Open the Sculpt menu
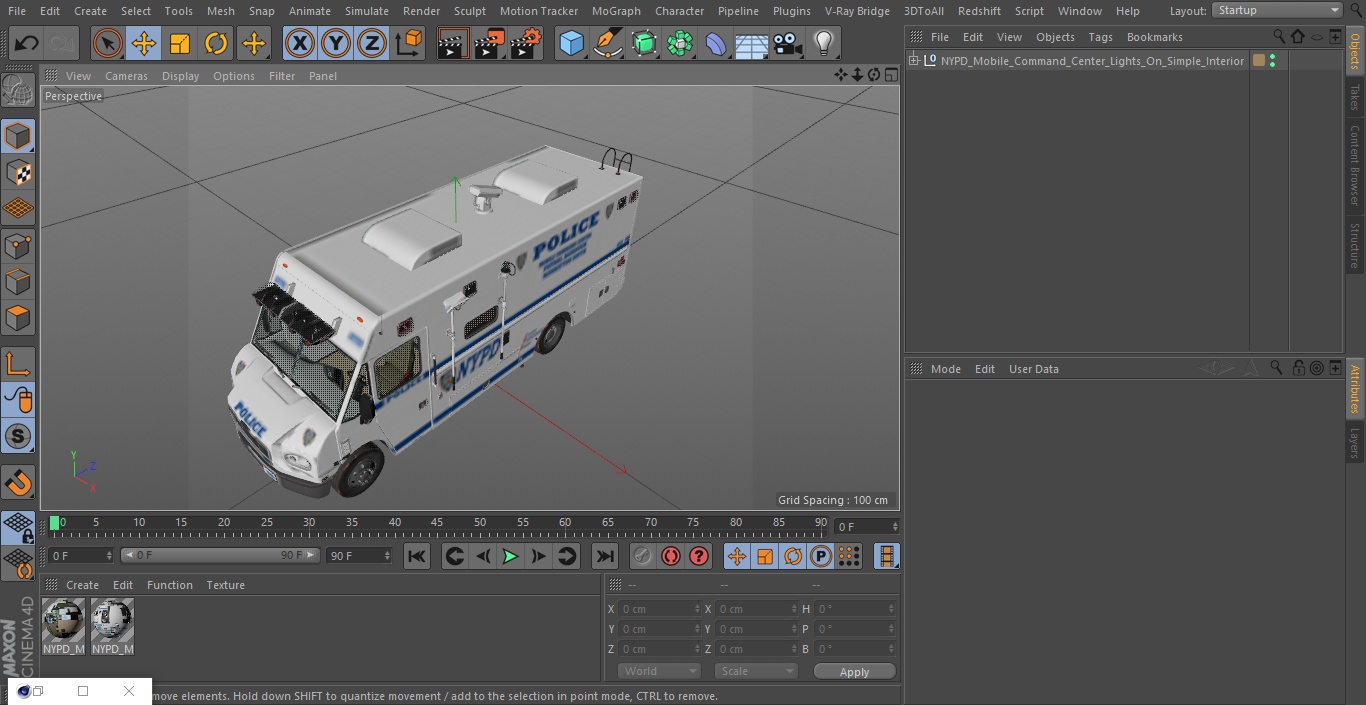This screenshot has height=705, width=1366. coord(470,11)
